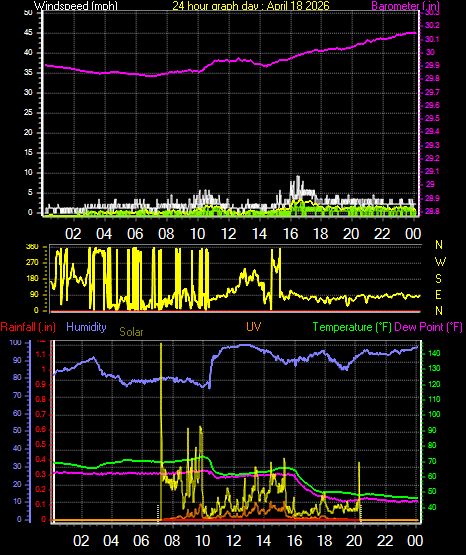Click "28.8" on the barometer axis

[432, 211]
